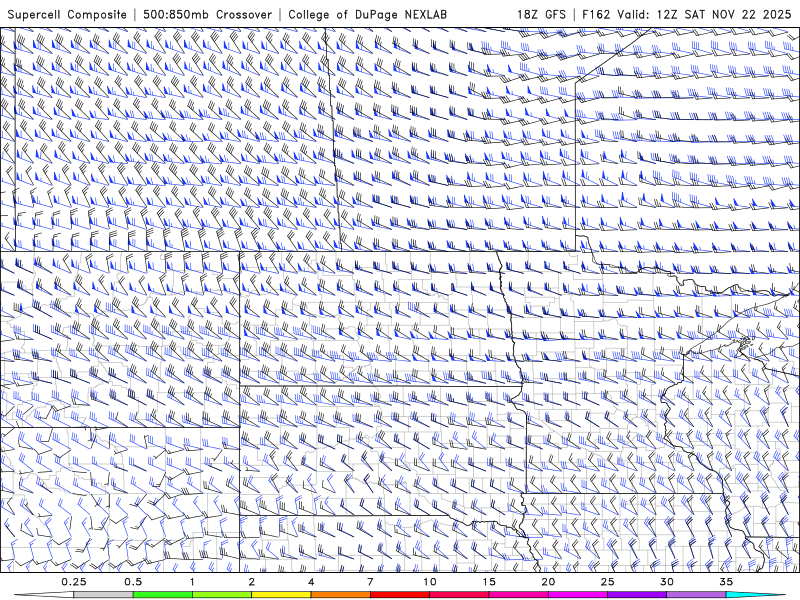The width and height of the screenshot is (800, 600).
Task: Click the green swatch between 0.5 and 1
Action: (162, 595)
